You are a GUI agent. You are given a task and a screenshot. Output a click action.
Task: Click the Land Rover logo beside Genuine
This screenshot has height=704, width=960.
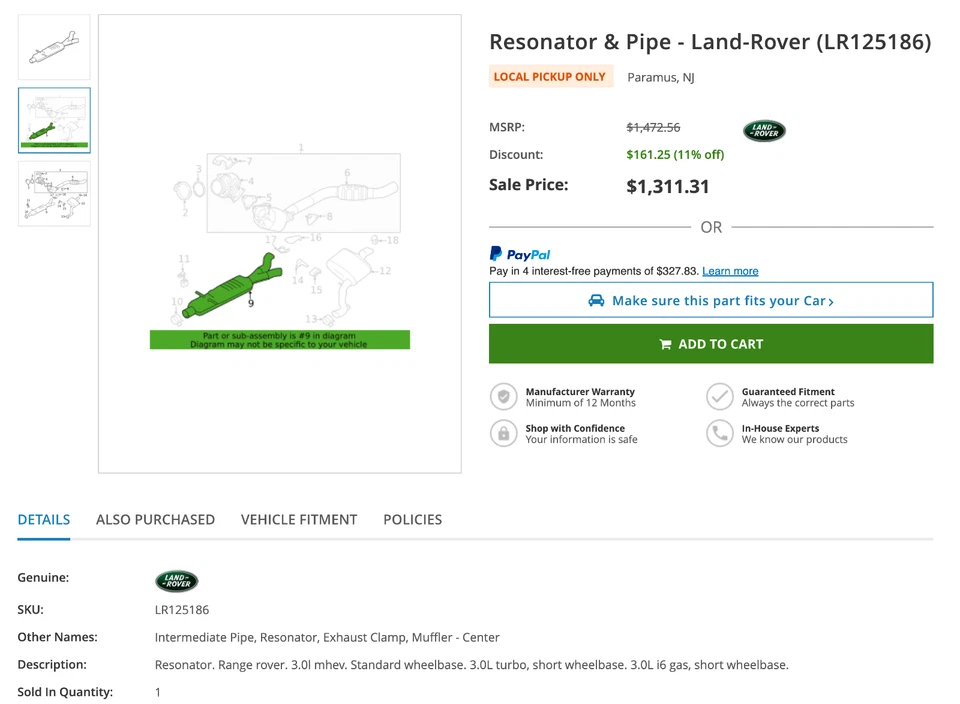pos(176,581)
